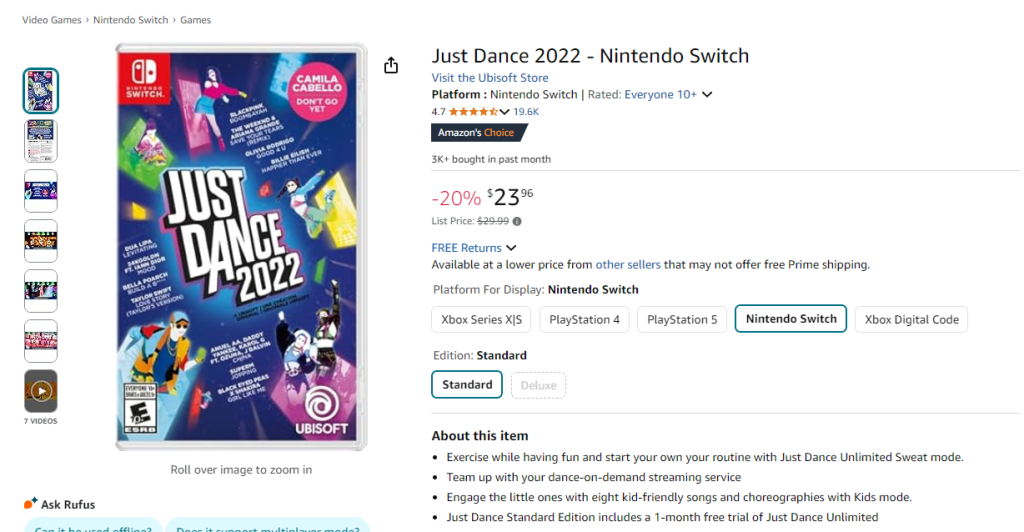Choose the Standard edition option

click(467, 384)
